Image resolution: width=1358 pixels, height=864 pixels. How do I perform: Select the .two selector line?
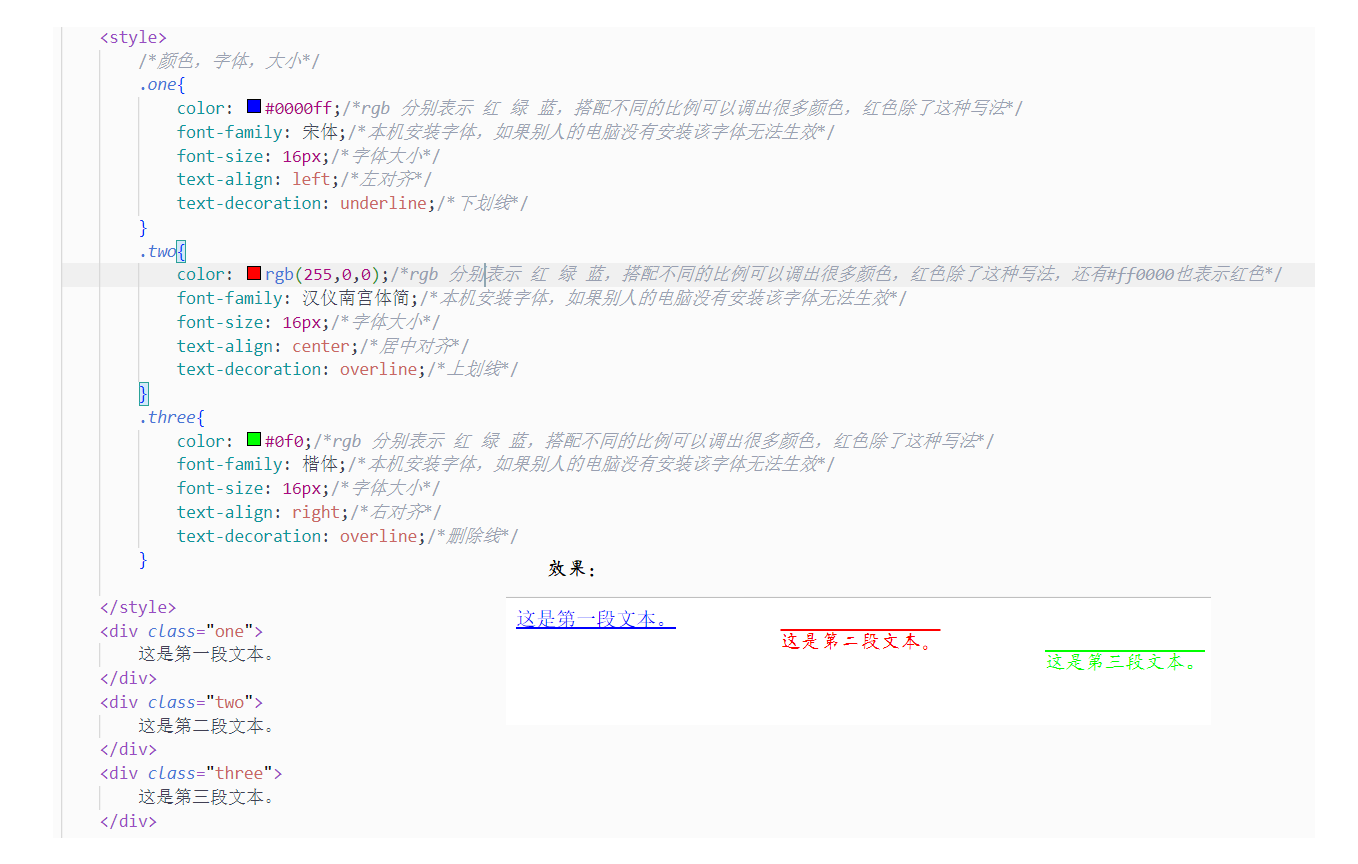coord(162,250)
